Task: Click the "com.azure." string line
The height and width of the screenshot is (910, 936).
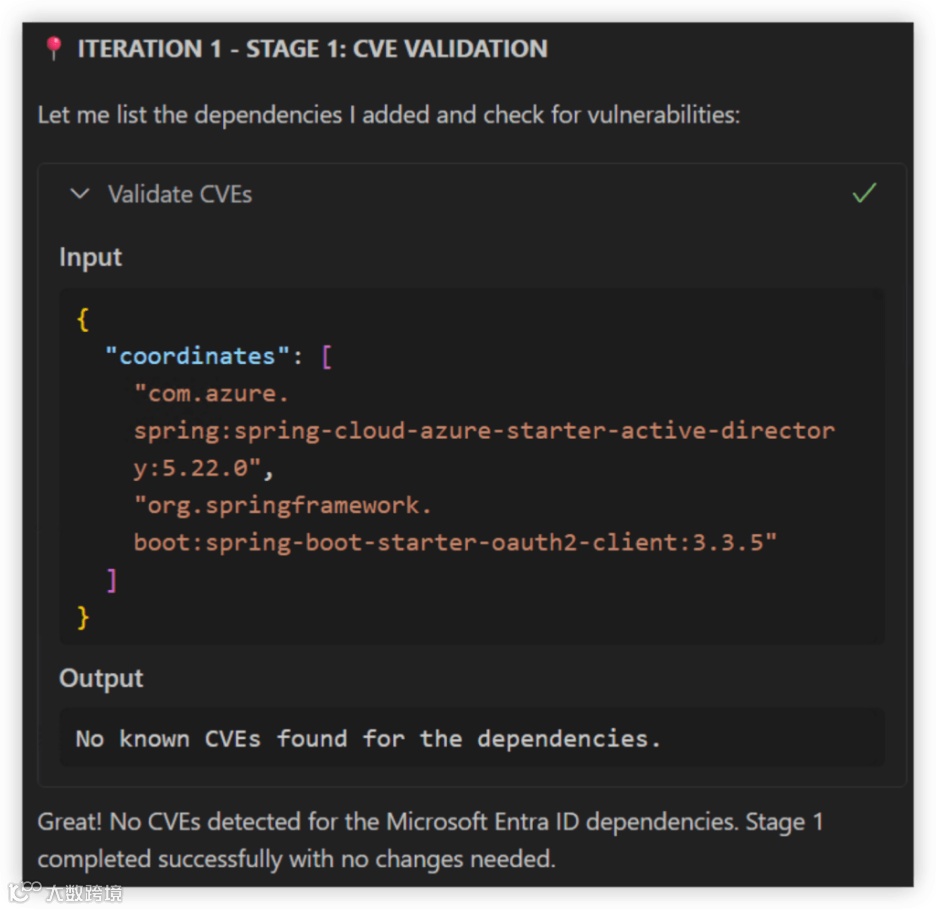Action: (x=211, y=393)
